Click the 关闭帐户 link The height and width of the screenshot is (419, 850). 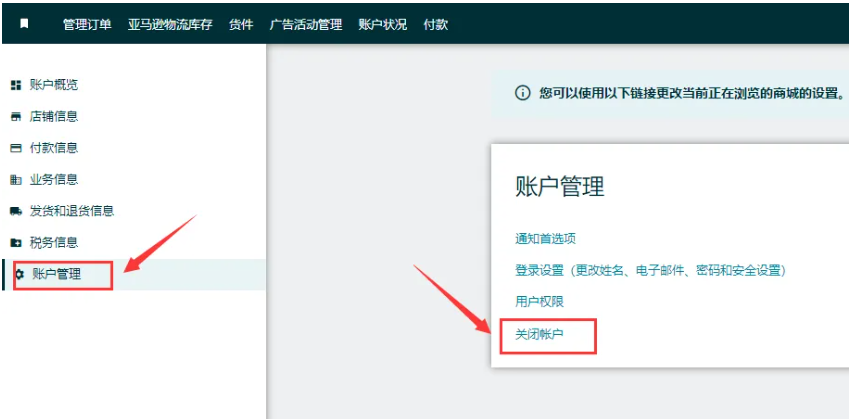(x=539, y=334)
